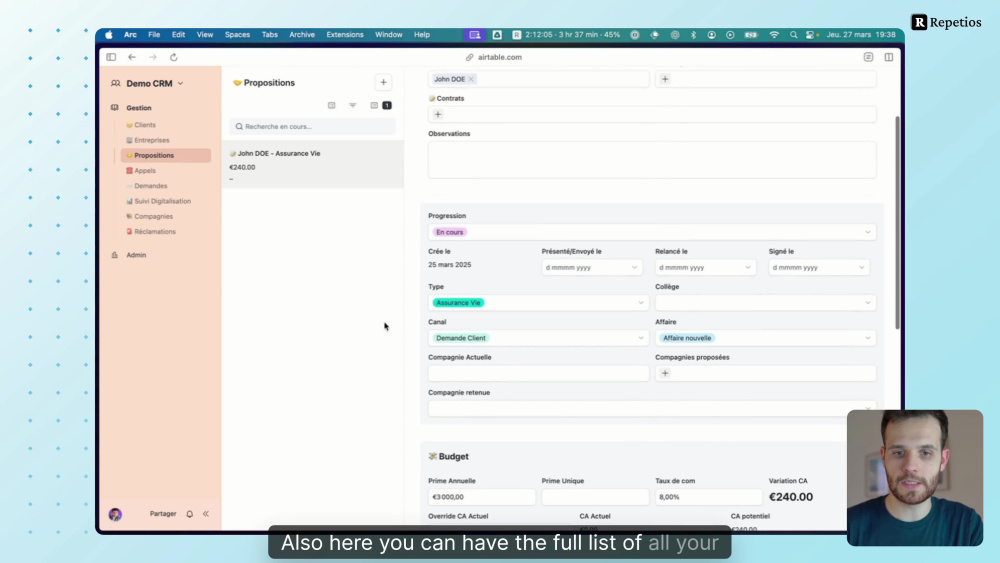Open the Affaire dropdown
The image size is (1000, 563).
click(765, 338)
